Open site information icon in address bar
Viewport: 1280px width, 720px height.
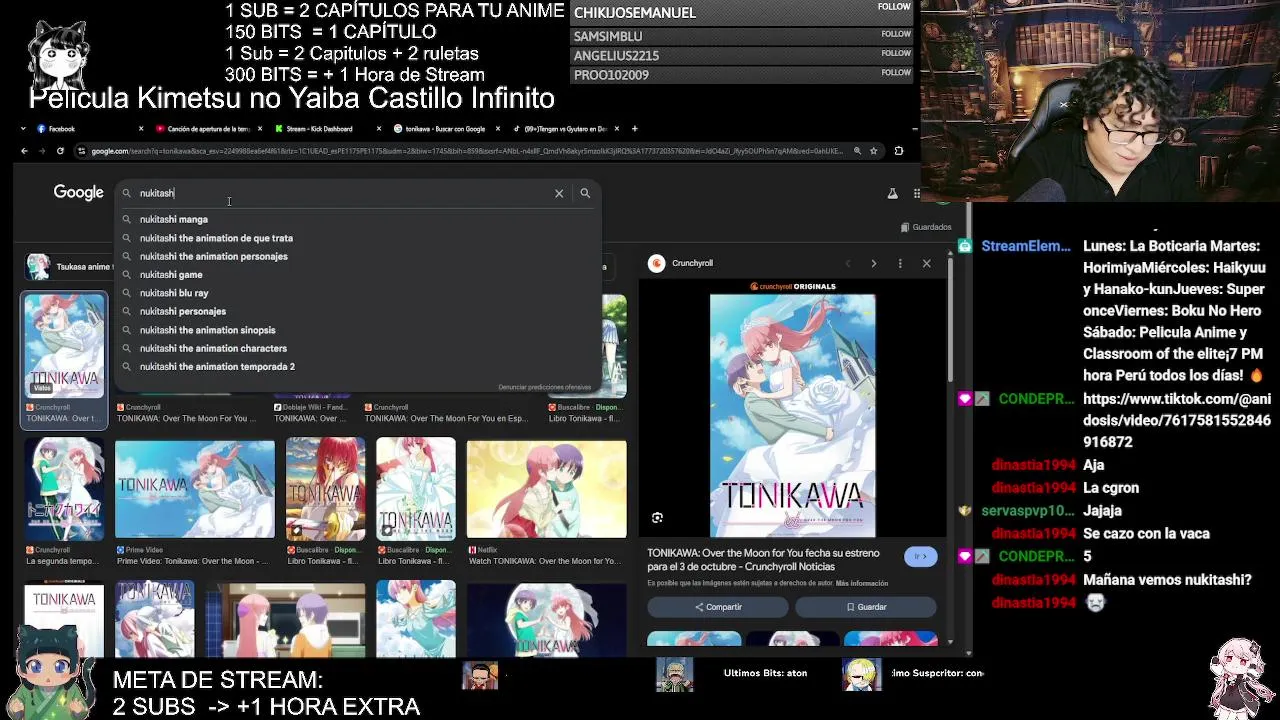pos(82,151)
